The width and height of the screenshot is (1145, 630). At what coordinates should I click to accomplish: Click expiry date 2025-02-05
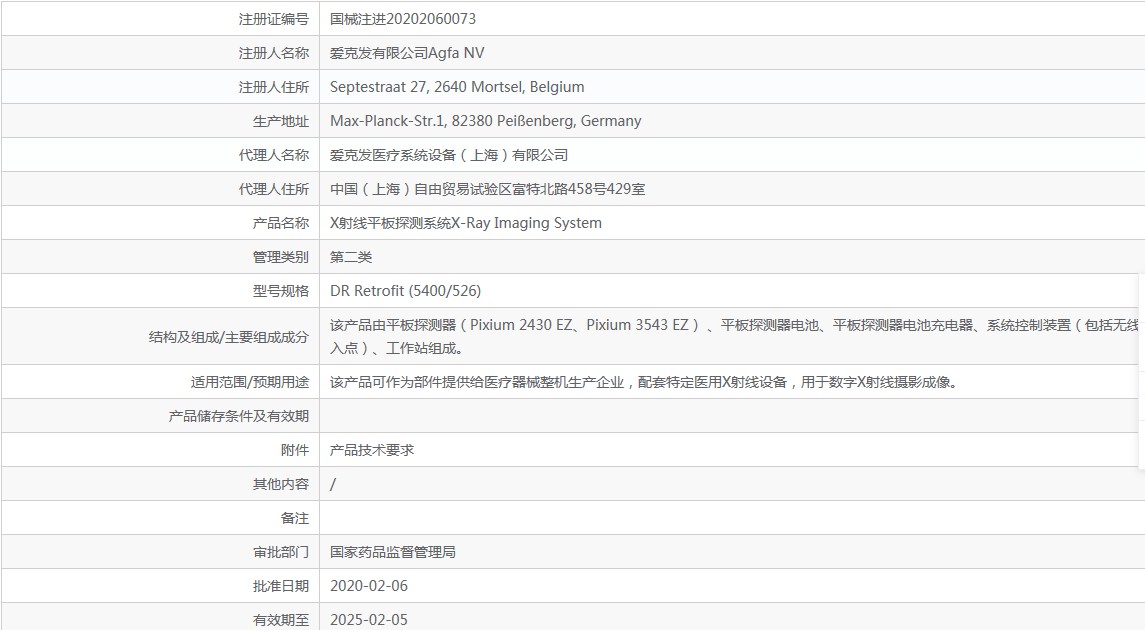pyautogui.click(x=369, y=620)
